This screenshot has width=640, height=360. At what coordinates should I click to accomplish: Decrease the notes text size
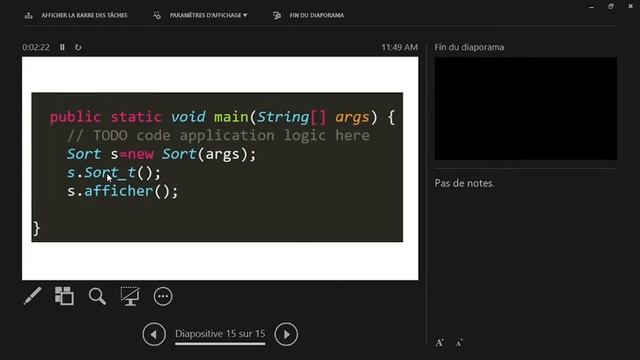click(x=459, y=343)
